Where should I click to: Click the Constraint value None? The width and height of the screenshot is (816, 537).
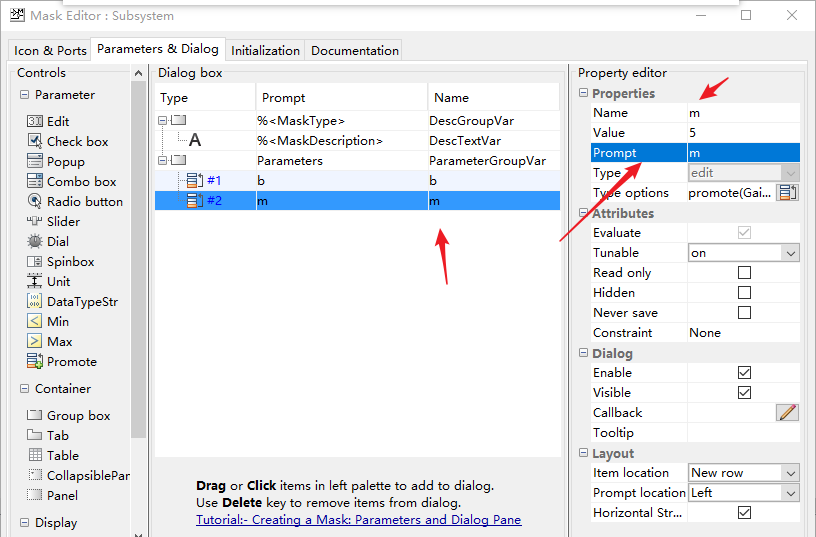pos(744,333)
